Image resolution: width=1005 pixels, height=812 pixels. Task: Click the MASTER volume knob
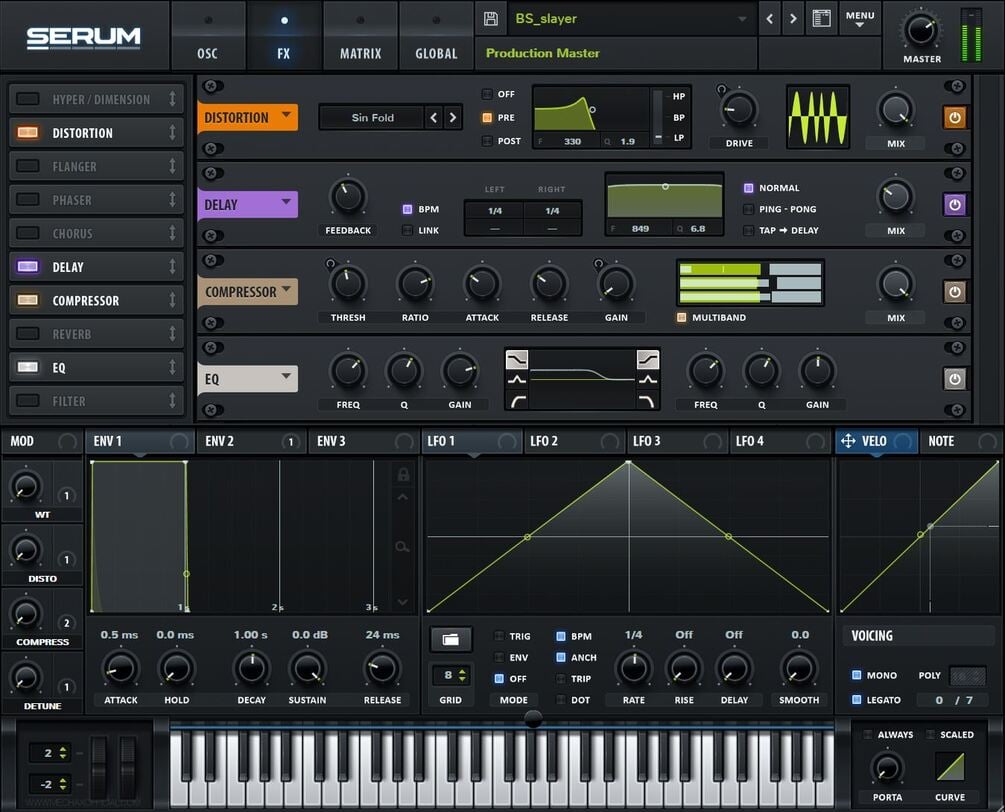[x=921, y=29]
